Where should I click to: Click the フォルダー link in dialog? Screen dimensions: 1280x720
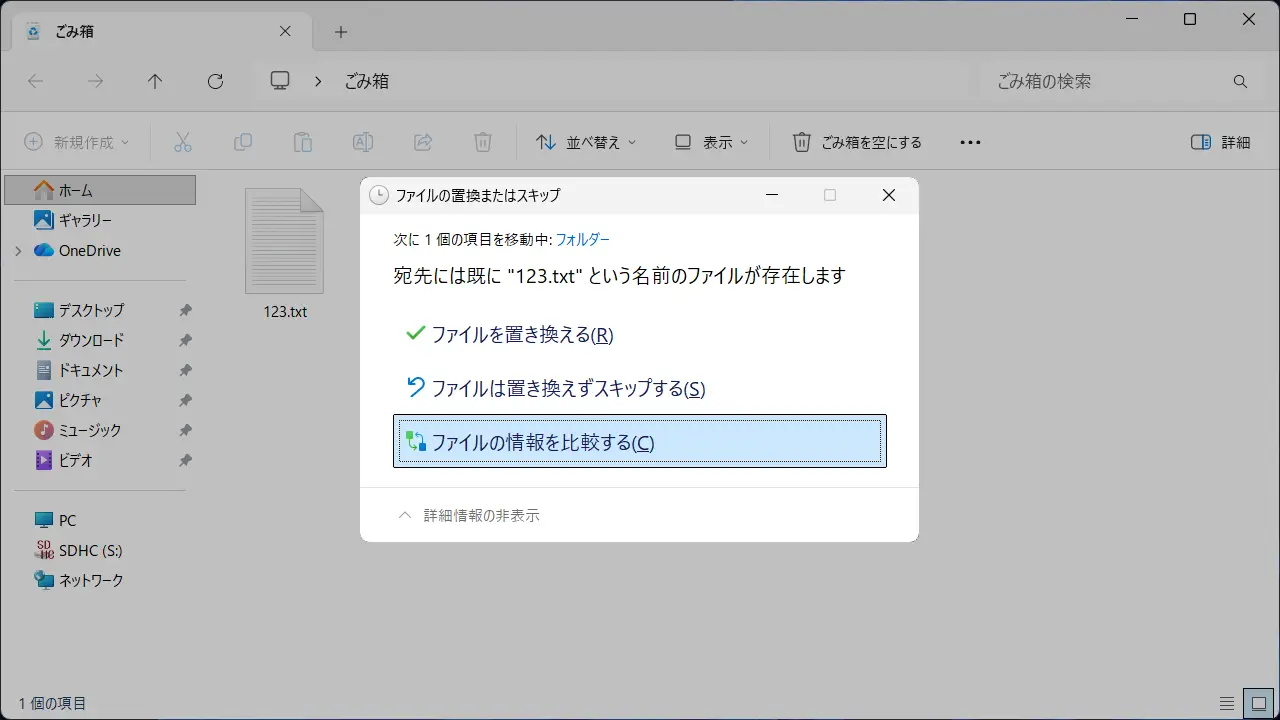582,239
